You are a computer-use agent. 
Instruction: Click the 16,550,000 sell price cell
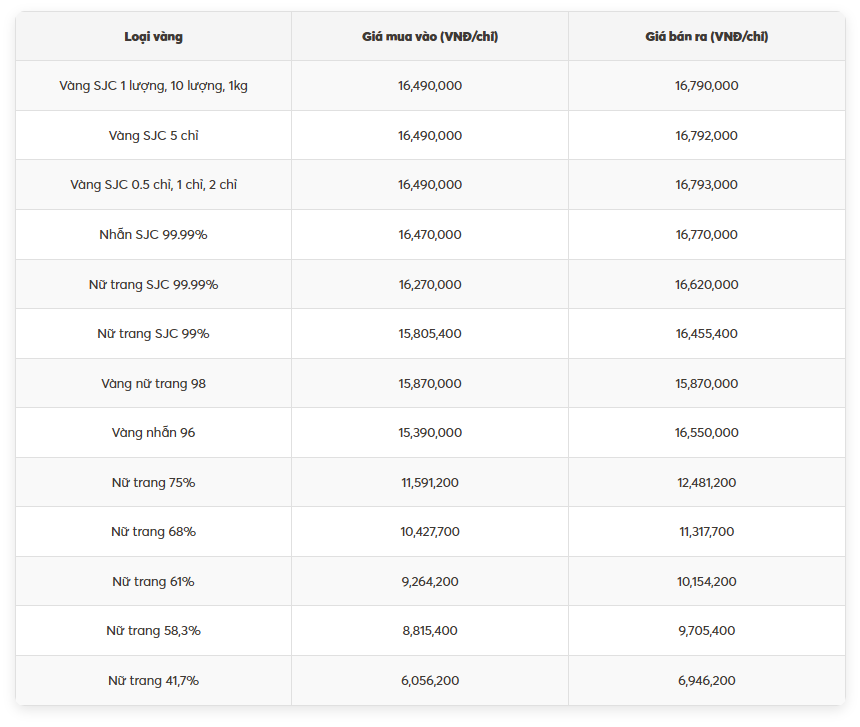706,433
